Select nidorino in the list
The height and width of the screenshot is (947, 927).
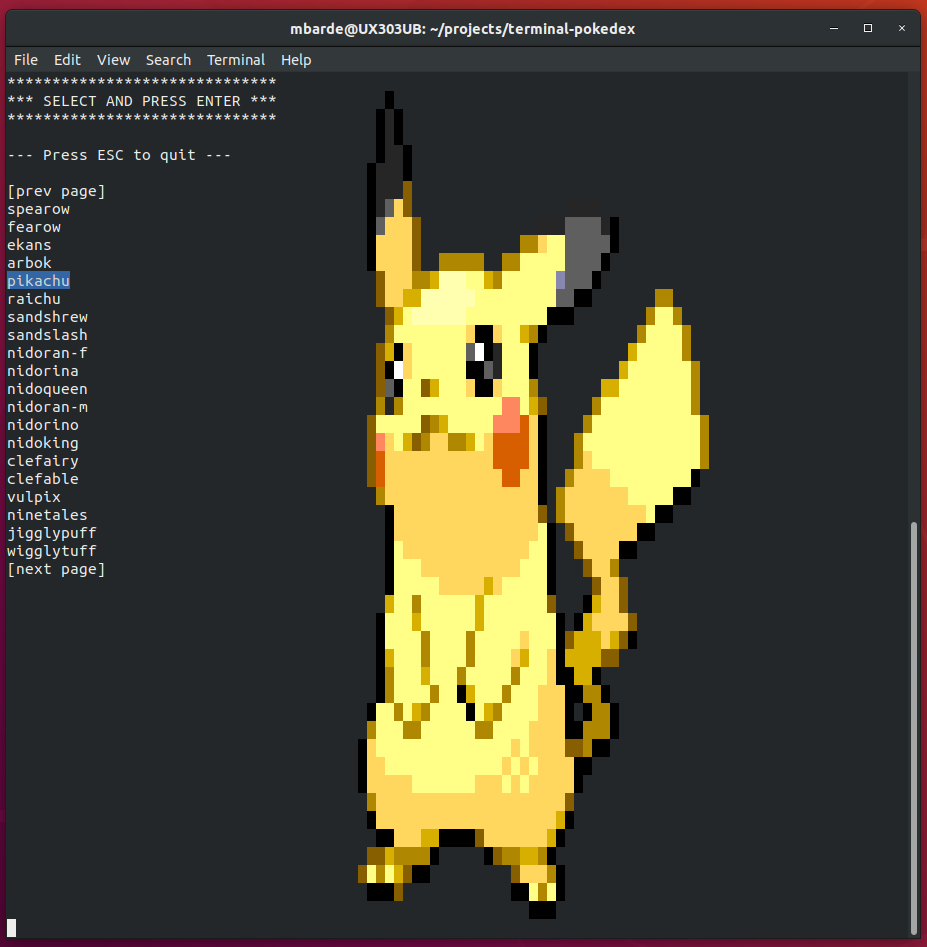43,425
